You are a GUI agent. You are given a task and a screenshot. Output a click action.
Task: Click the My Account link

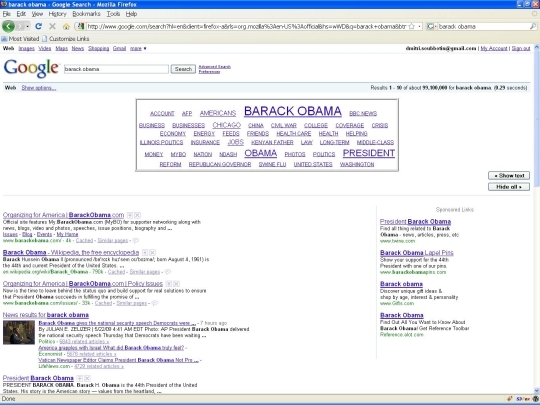[494, 49]
